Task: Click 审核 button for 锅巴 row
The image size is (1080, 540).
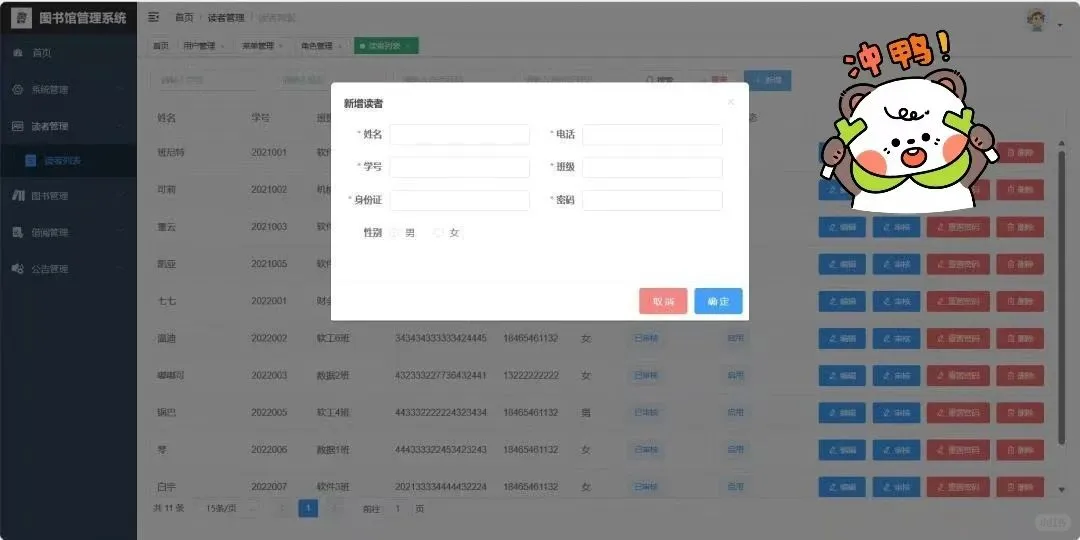Action: (x=896, y=413)
